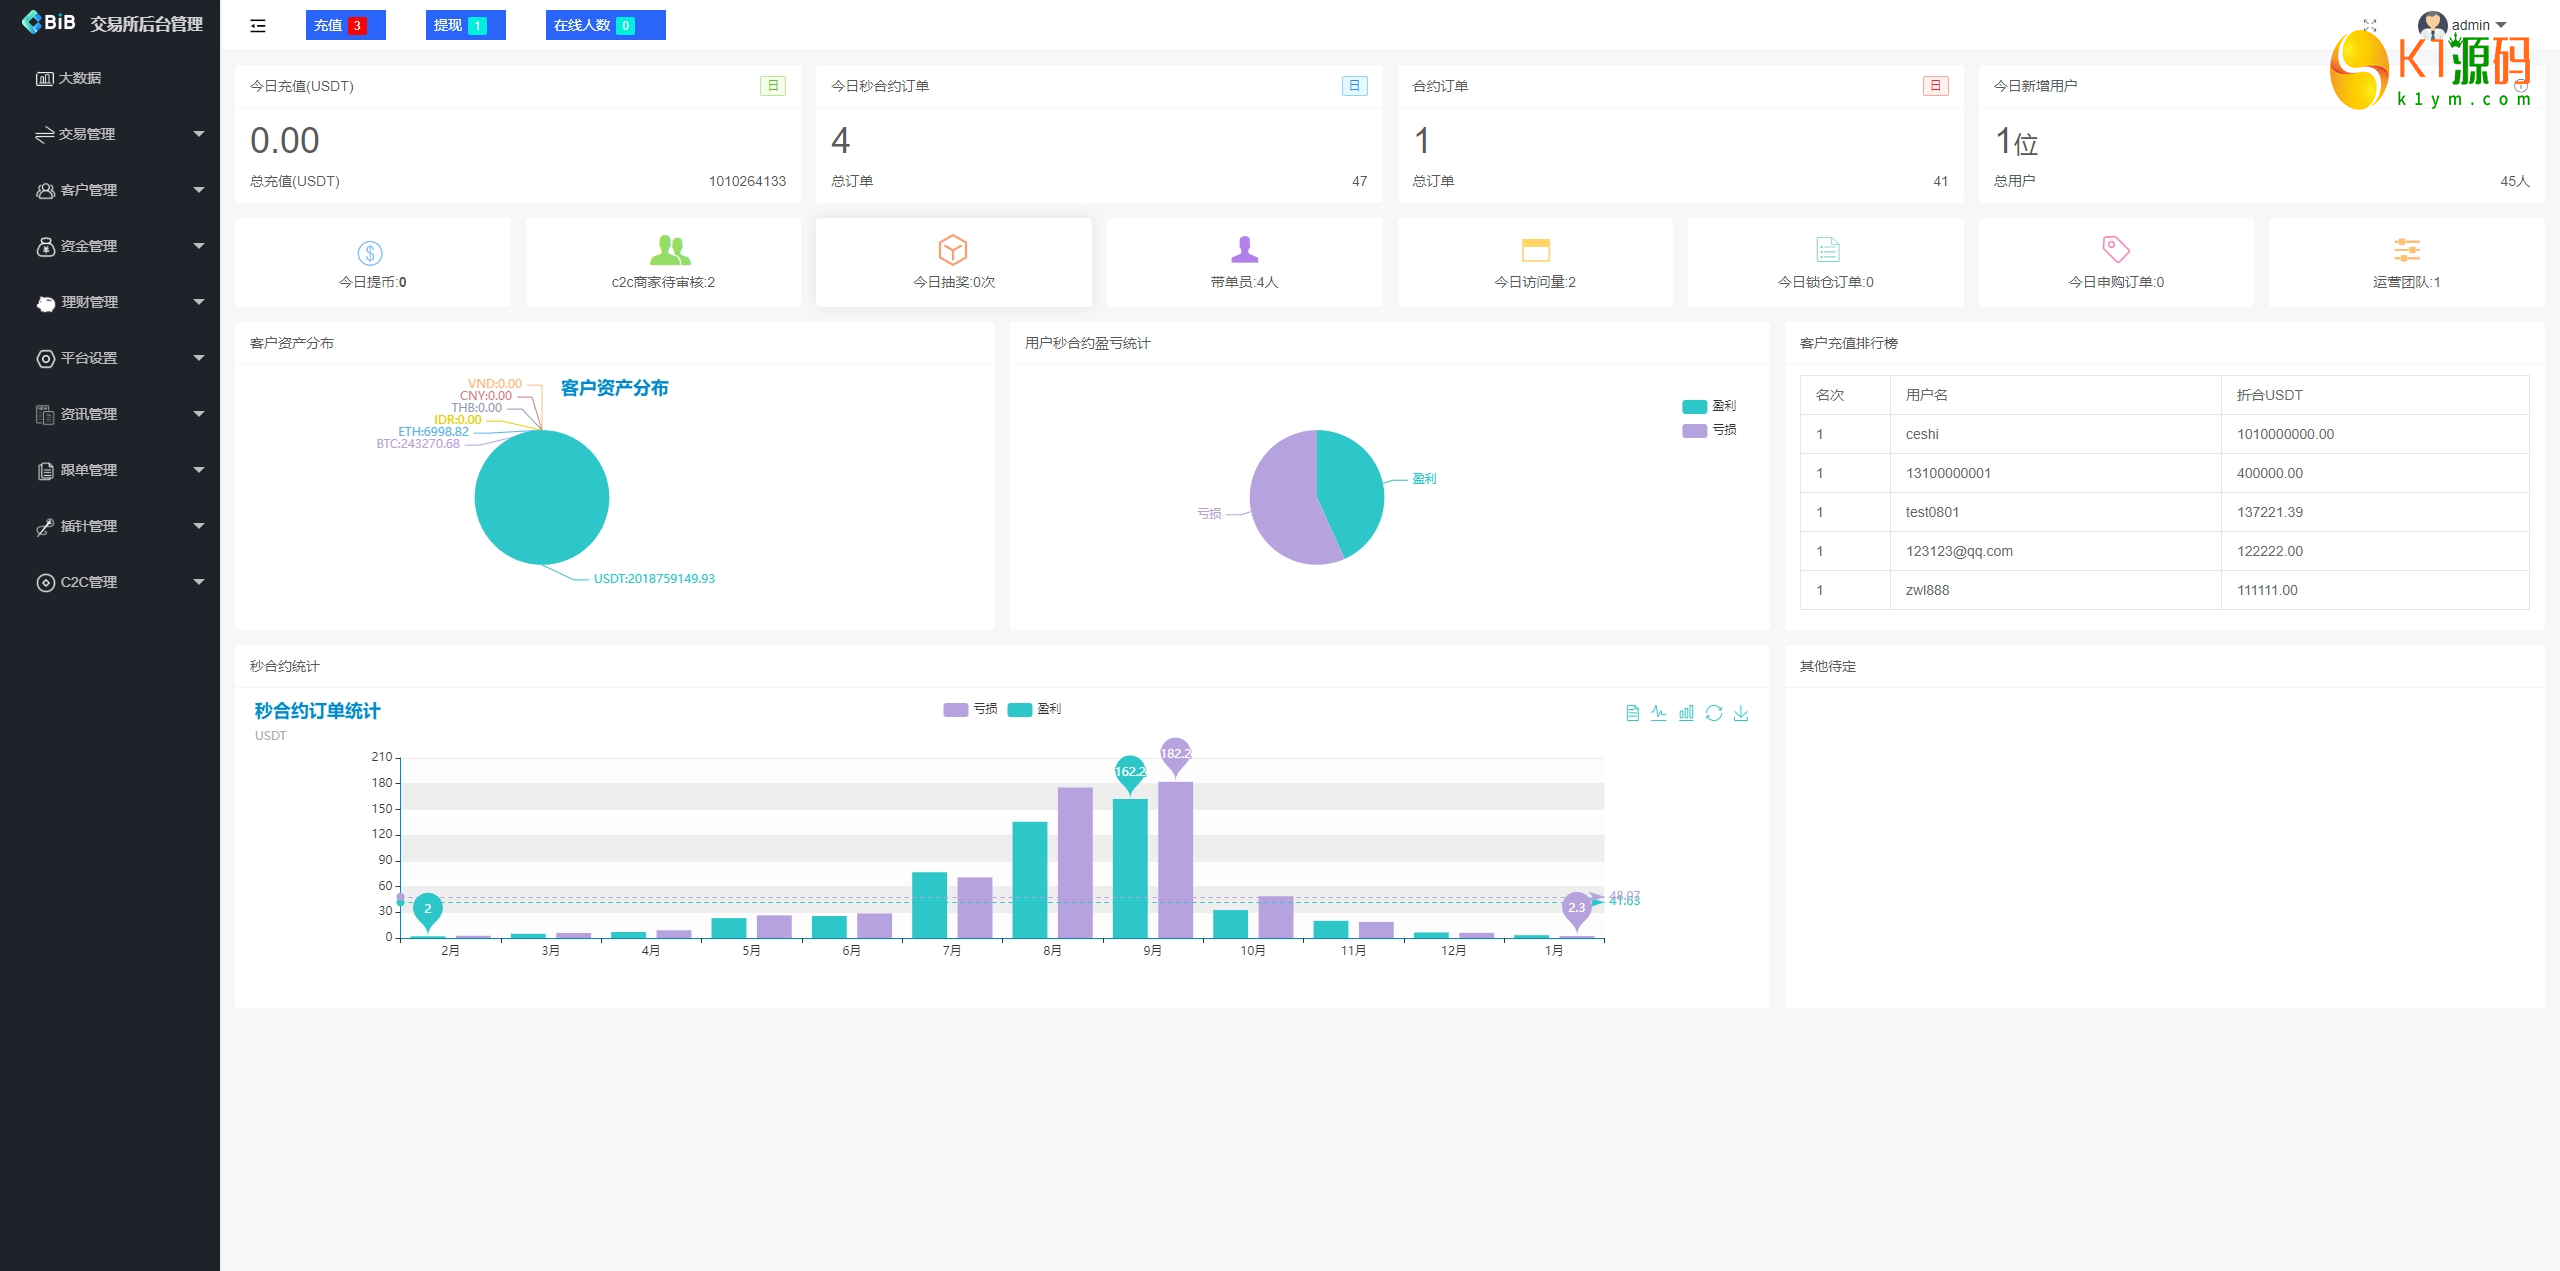Toggle 盈利 legend in pie chart
The image size is (2560, 1271).
click(1709, 406)
